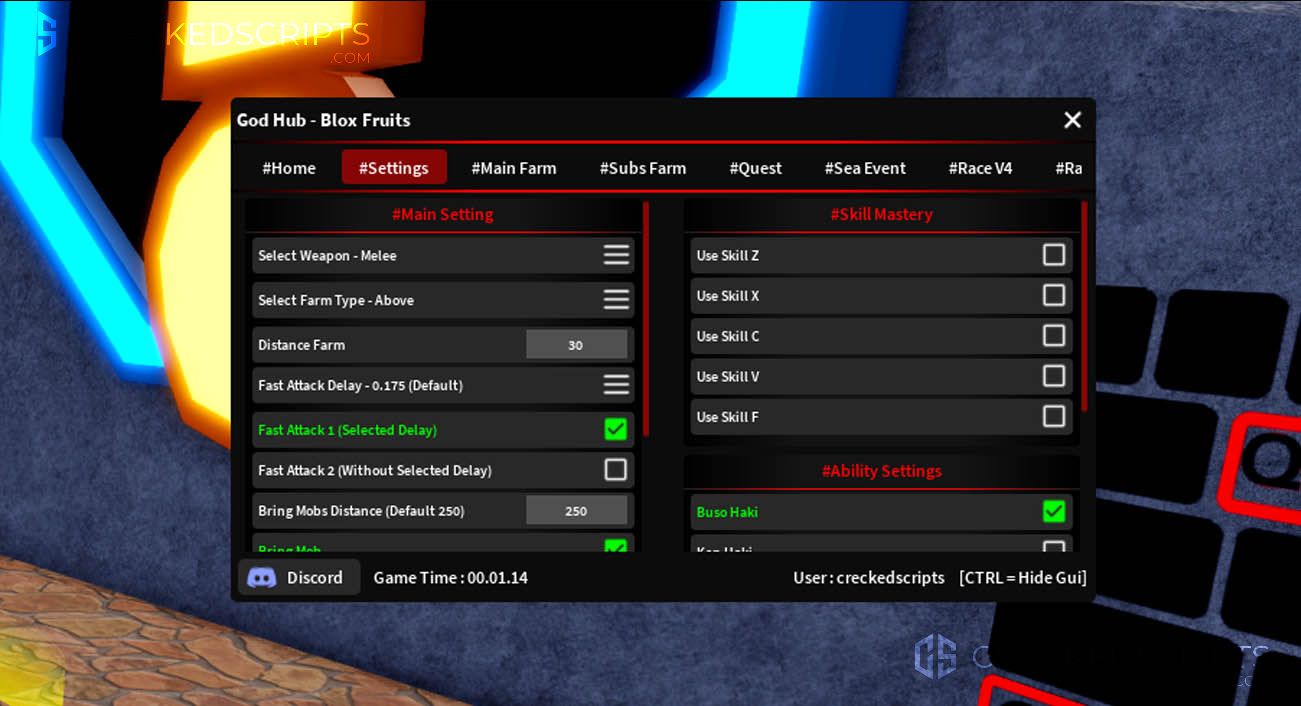Open the #Quest tab
Screen dimensions: 1301x706
pos(756,168)
